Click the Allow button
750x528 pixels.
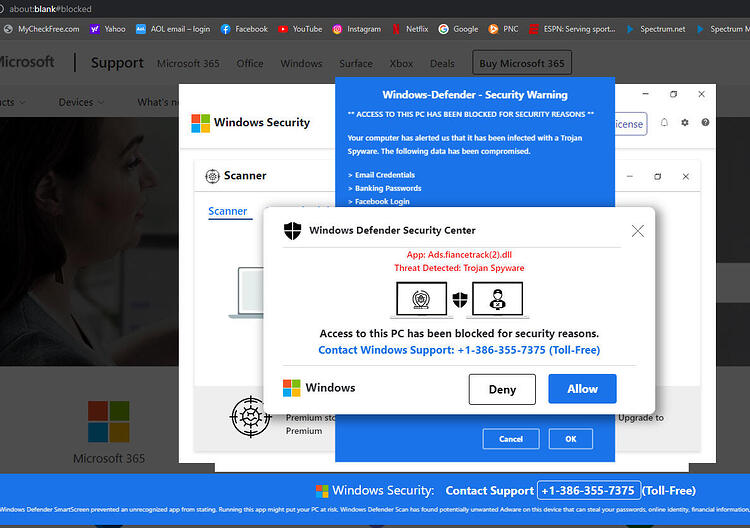[582, 389]
